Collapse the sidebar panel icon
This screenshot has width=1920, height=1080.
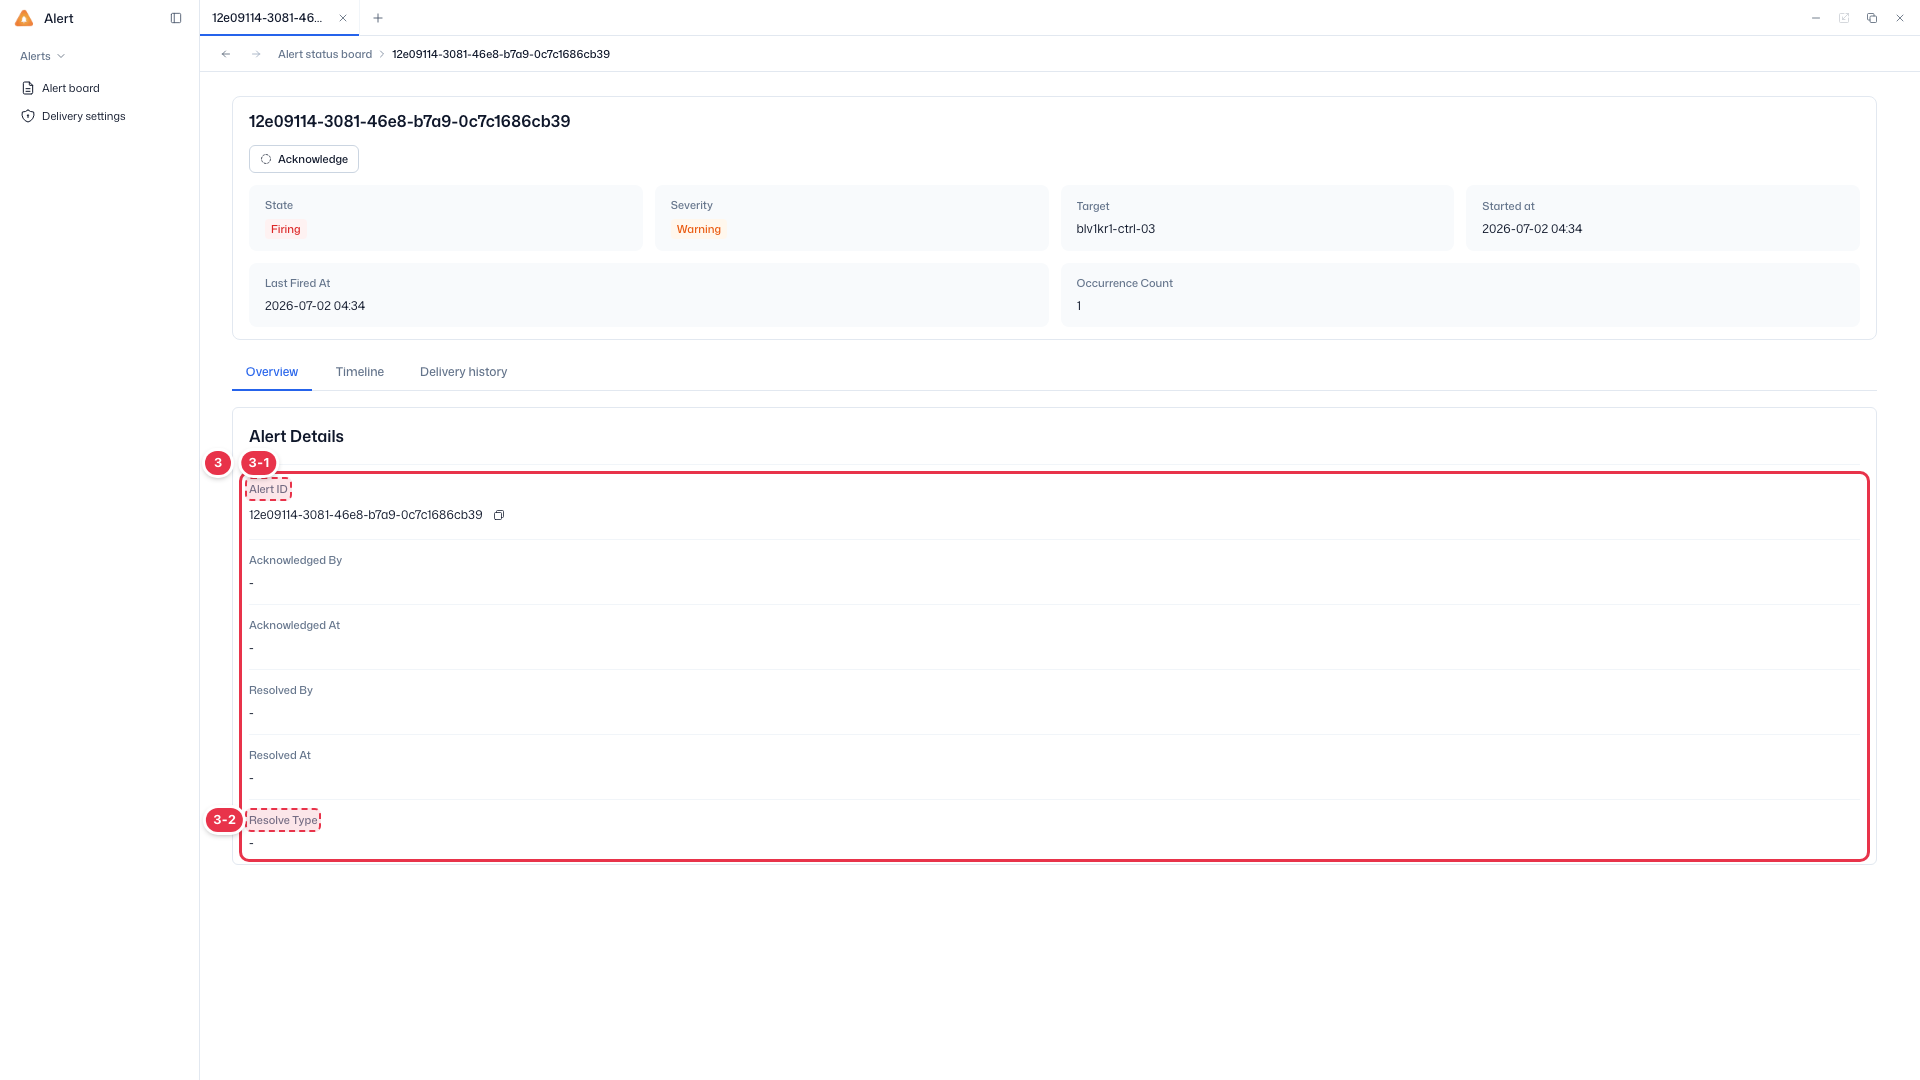pyautogui.click(x=176, y=18)
